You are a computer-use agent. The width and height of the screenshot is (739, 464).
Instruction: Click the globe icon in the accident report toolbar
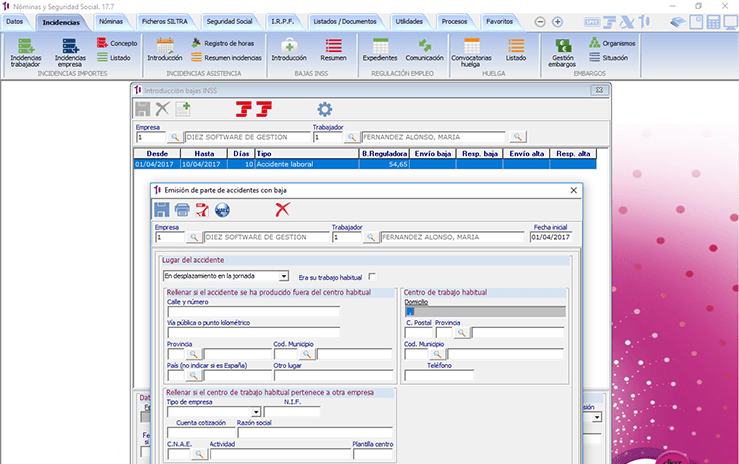click(222, 209)
